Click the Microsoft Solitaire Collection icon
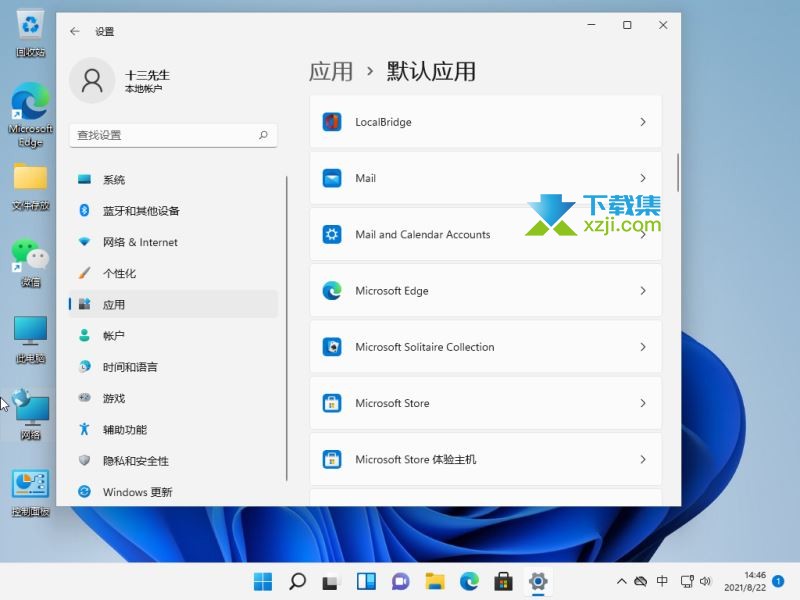 pyautogui.click(x=332, y=347)
